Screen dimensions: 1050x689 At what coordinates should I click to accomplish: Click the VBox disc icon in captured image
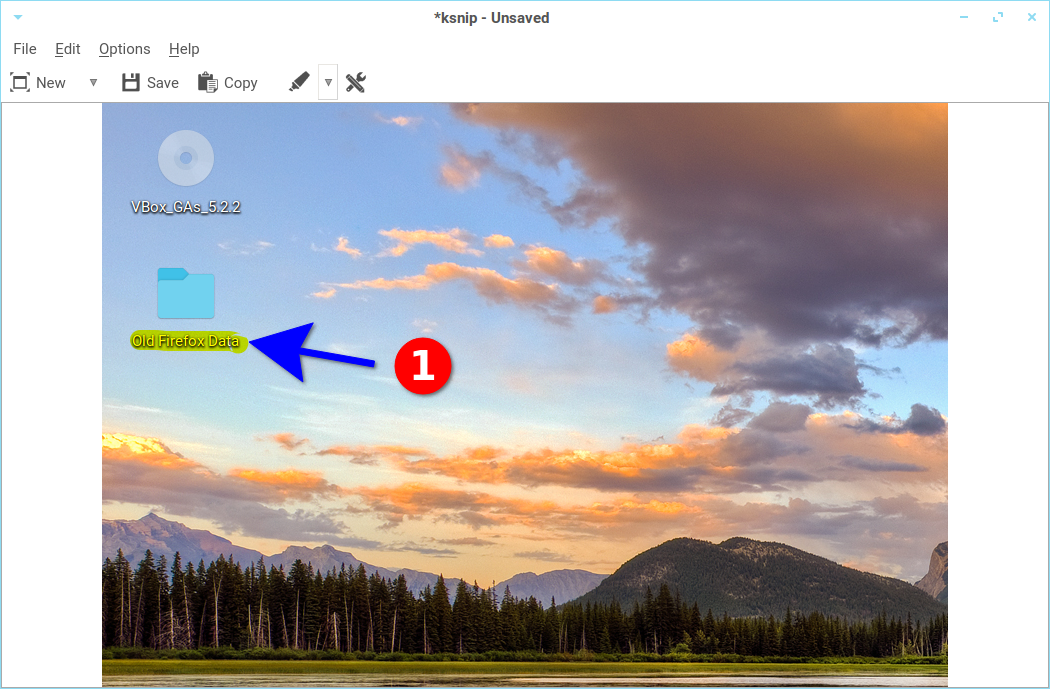click(x=186, y=158)
